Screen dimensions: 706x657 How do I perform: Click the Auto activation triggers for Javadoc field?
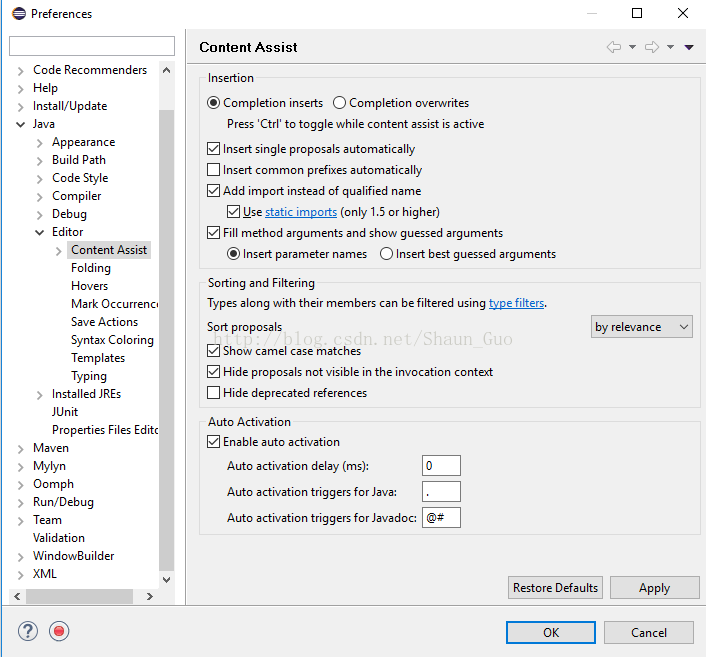pyautogui.click(x=441, y=517)
